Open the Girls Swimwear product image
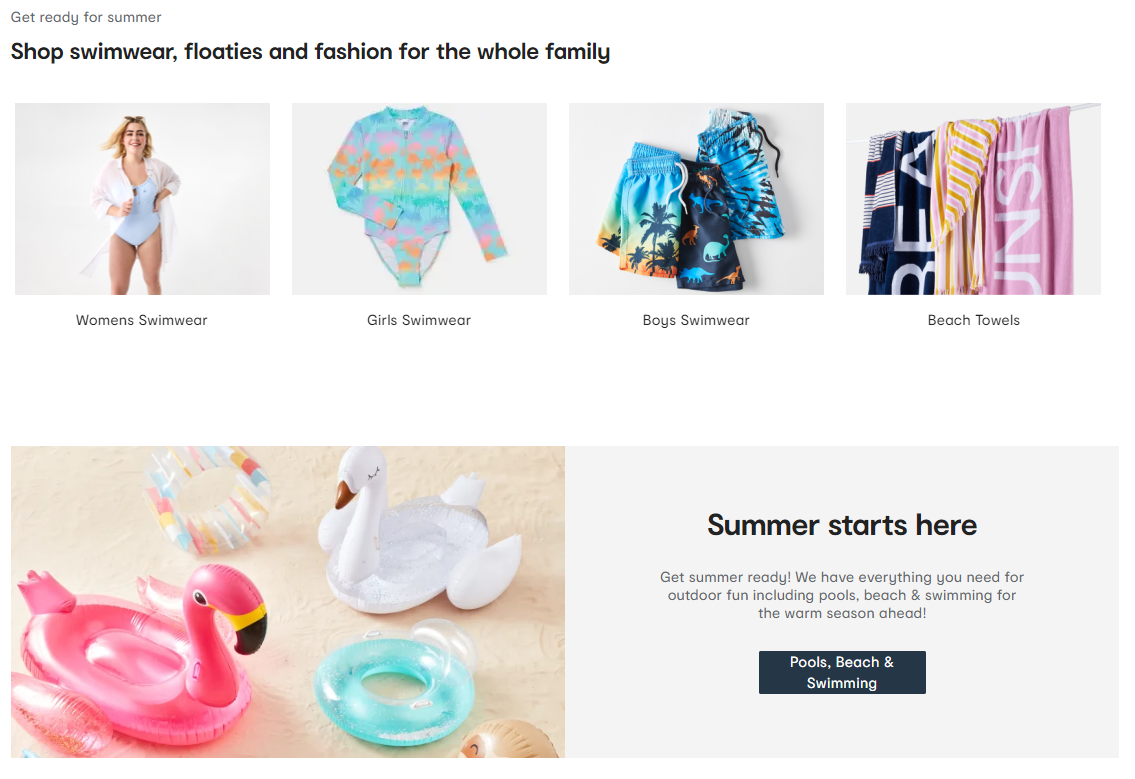Screen dimensions: 1135x779 click(419, 198)
